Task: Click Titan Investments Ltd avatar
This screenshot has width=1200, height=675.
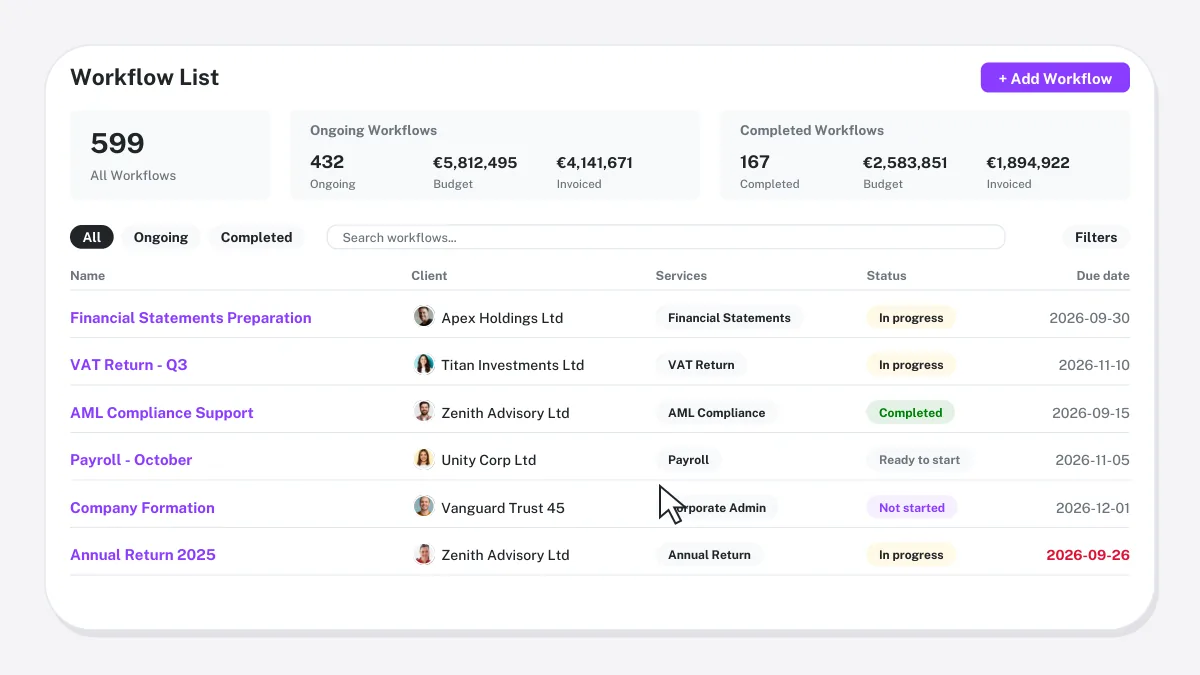Action: coord(424,364)
